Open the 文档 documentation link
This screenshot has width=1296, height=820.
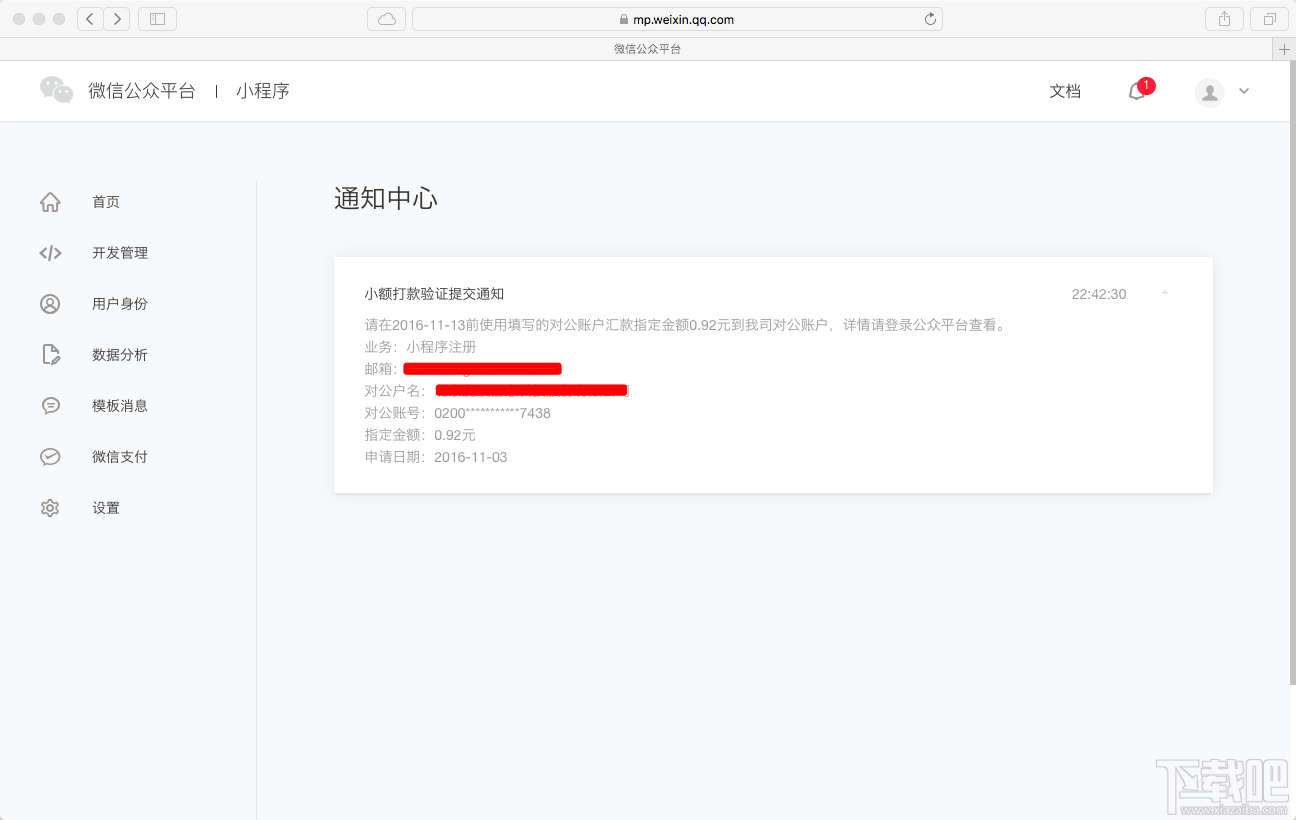[1065, 91]
